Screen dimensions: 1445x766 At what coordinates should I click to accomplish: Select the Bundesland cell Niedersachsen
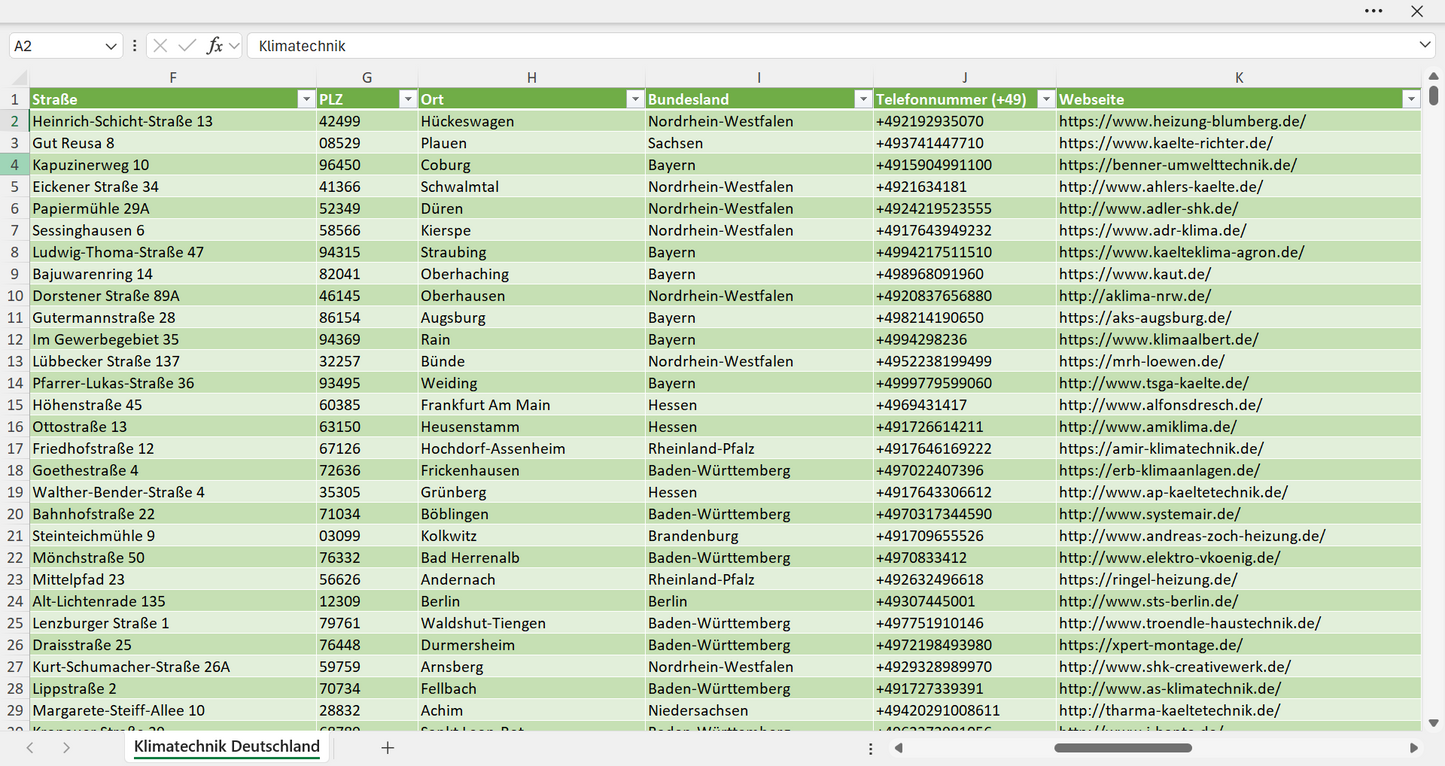[759, 710]
